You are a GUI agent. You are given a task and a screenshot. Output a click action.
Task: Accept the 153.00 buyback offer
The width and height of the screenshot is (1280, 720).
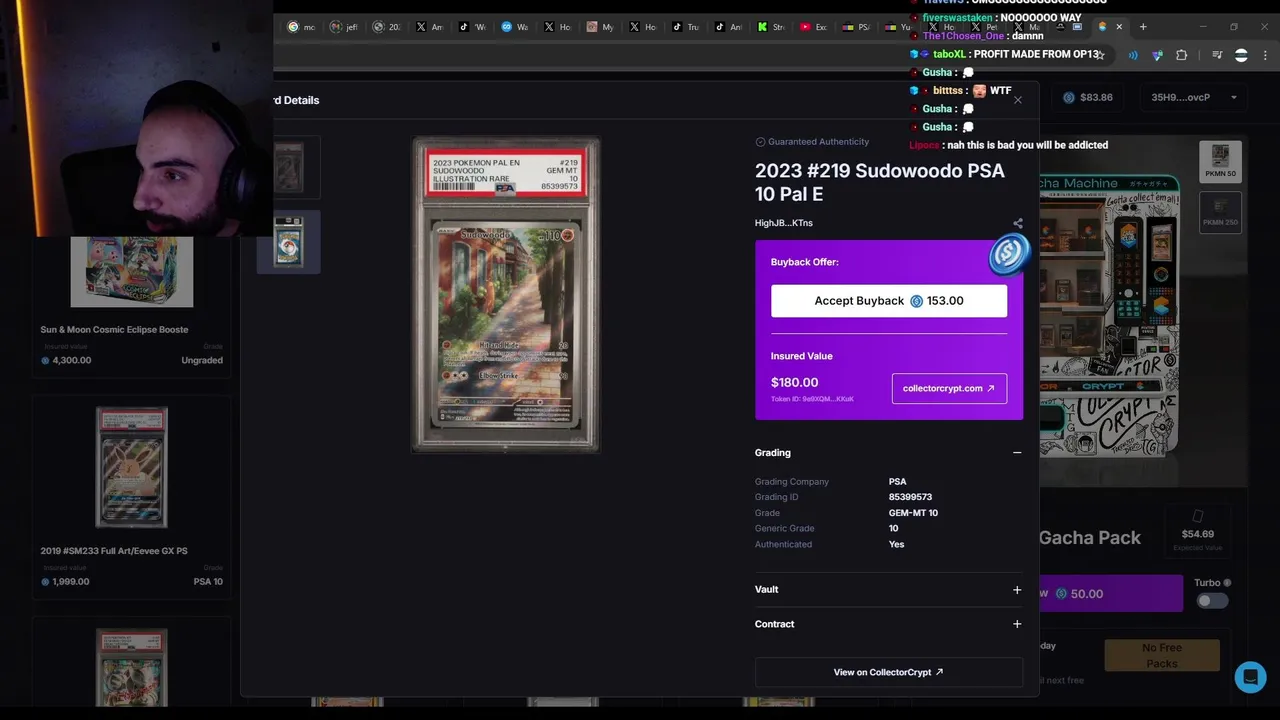(889, 301)
